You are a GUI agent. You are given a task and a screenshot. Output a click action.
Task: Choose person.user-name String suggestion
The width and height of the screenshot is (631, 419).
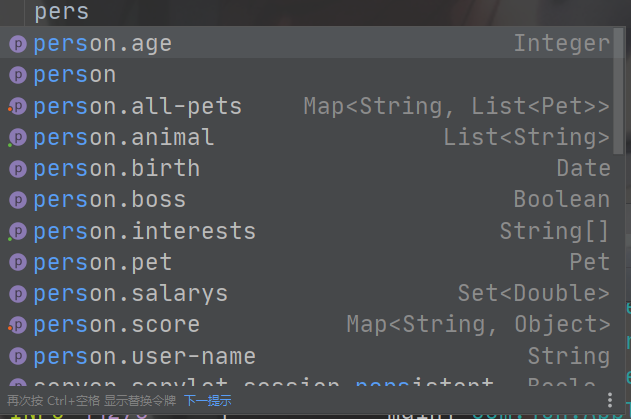(x=300, y=357)
